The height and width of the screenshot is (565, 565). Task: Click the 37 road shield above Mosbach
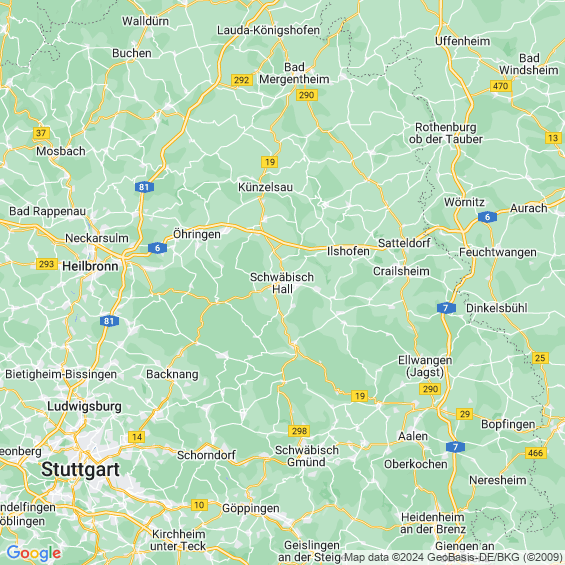point(41,133)
